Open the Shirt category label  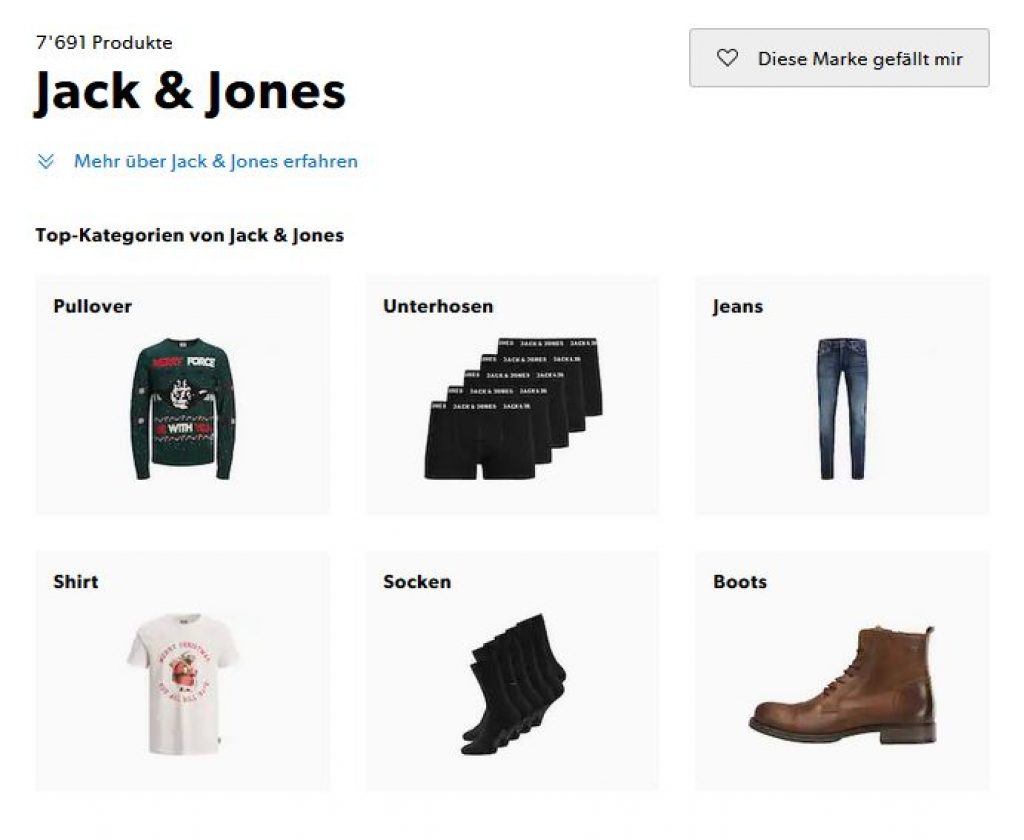pos(76,582)
